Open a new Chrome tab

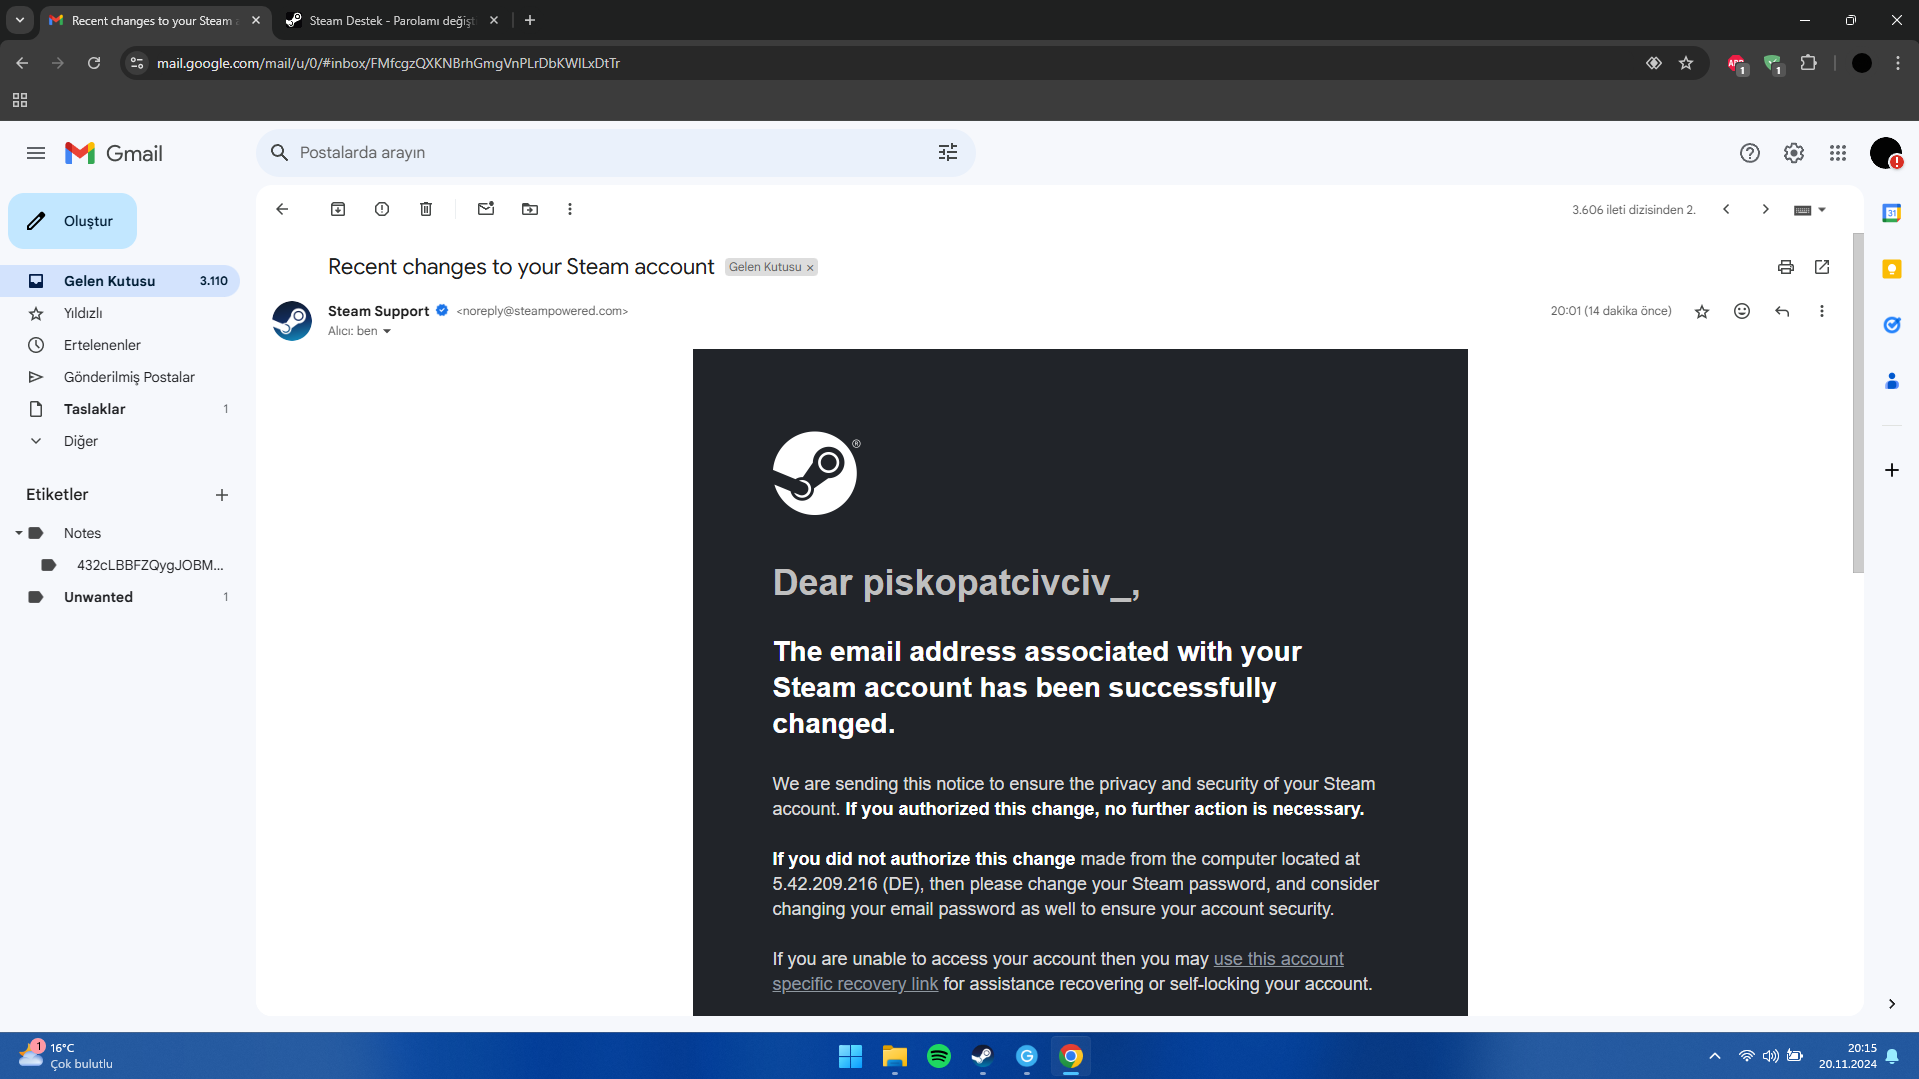(x=530, y=20)
